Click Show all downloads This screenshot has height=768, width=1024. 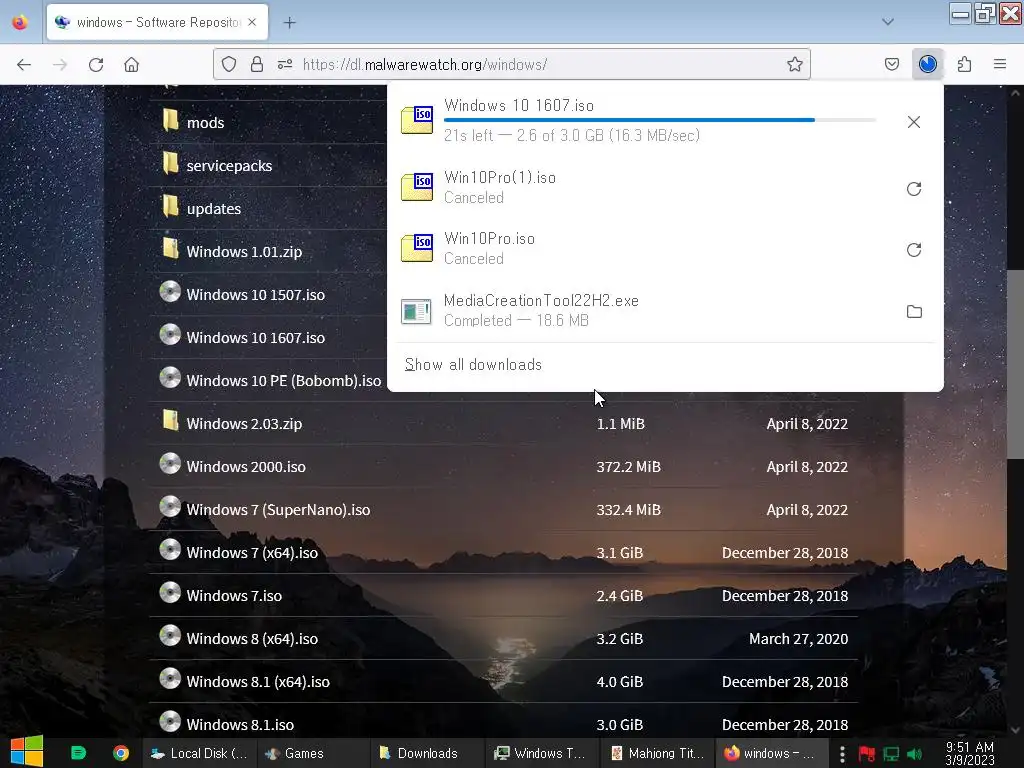(473, 364)
